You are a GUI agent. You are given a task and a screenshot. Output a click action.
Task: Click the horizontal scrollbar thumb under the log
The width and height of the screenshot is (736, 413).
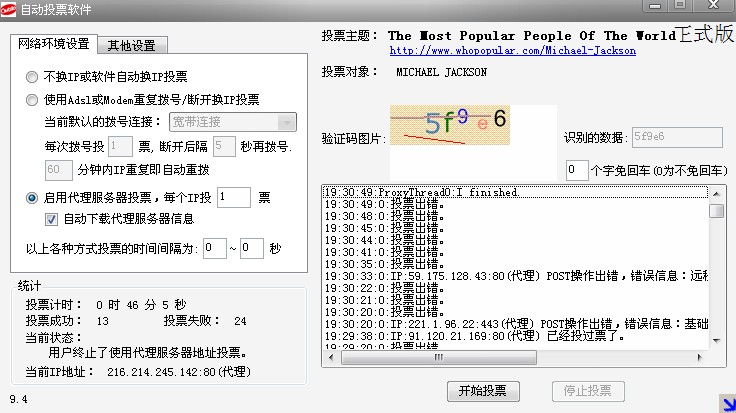(439, 358)
